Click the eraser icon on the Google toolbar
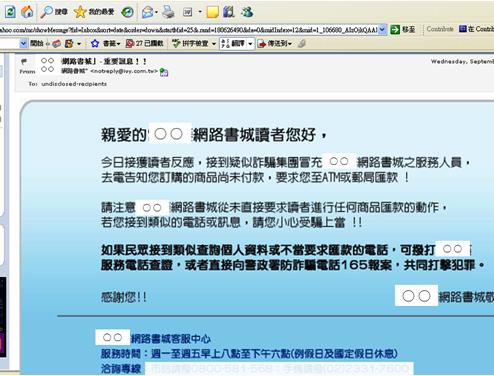Screen dimensions: 494x376 pos(57,44)
